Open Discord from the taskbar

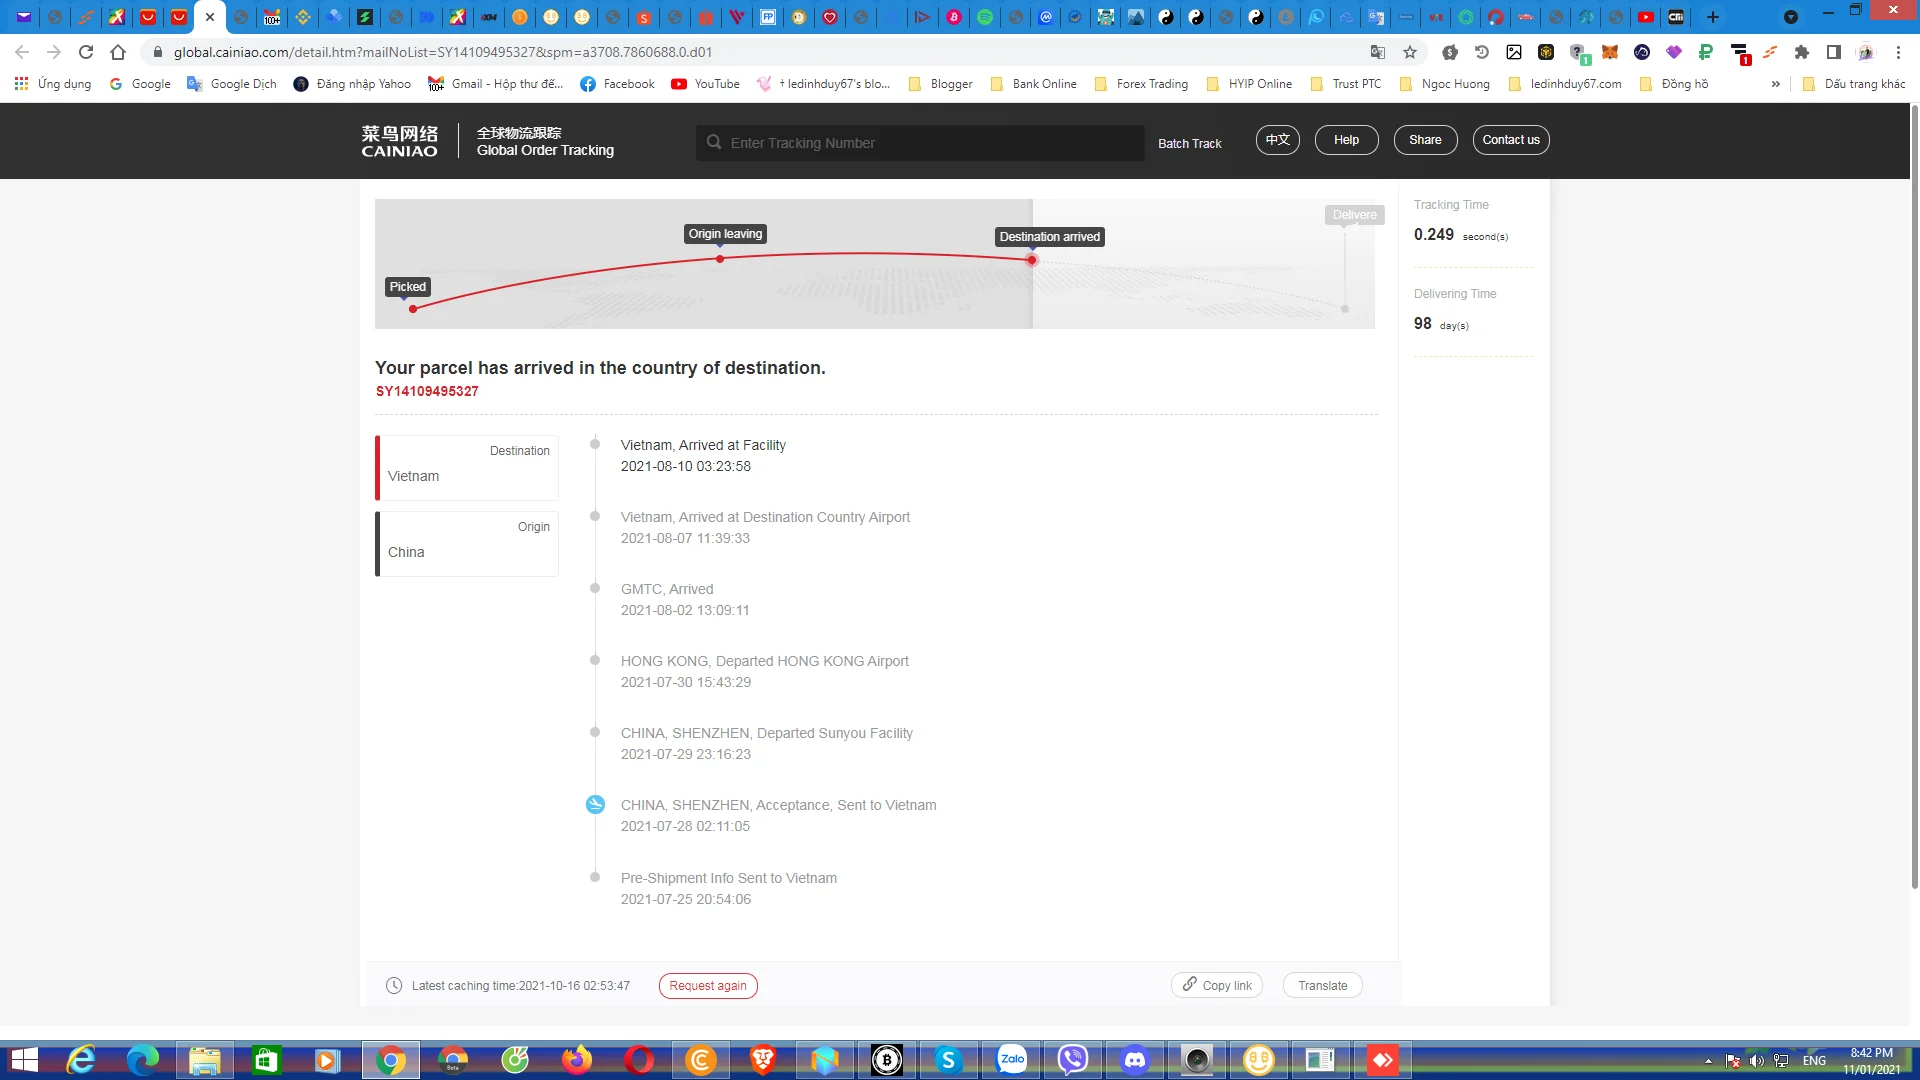pyautogui.click(x=1135, y=1060)
